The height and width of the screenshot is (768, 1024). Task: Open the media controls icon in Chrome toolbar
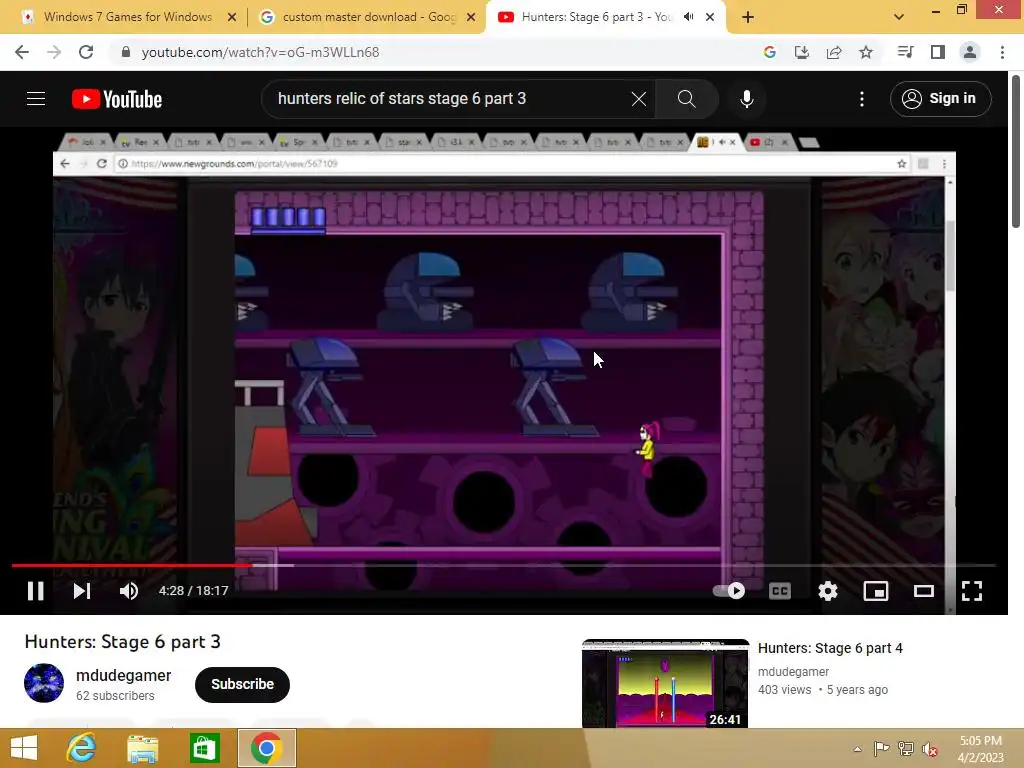point(905,52)
